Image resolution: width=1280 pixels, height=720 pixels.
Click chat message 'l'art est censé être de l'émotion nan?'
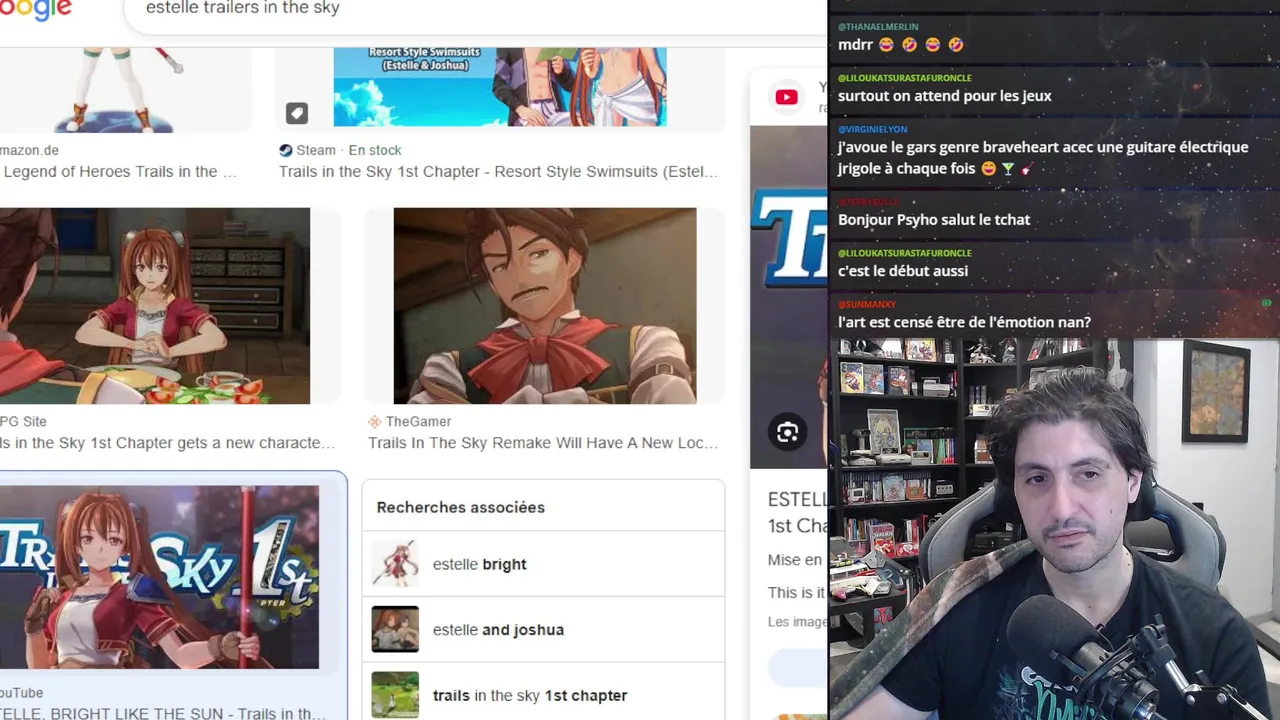964,322
